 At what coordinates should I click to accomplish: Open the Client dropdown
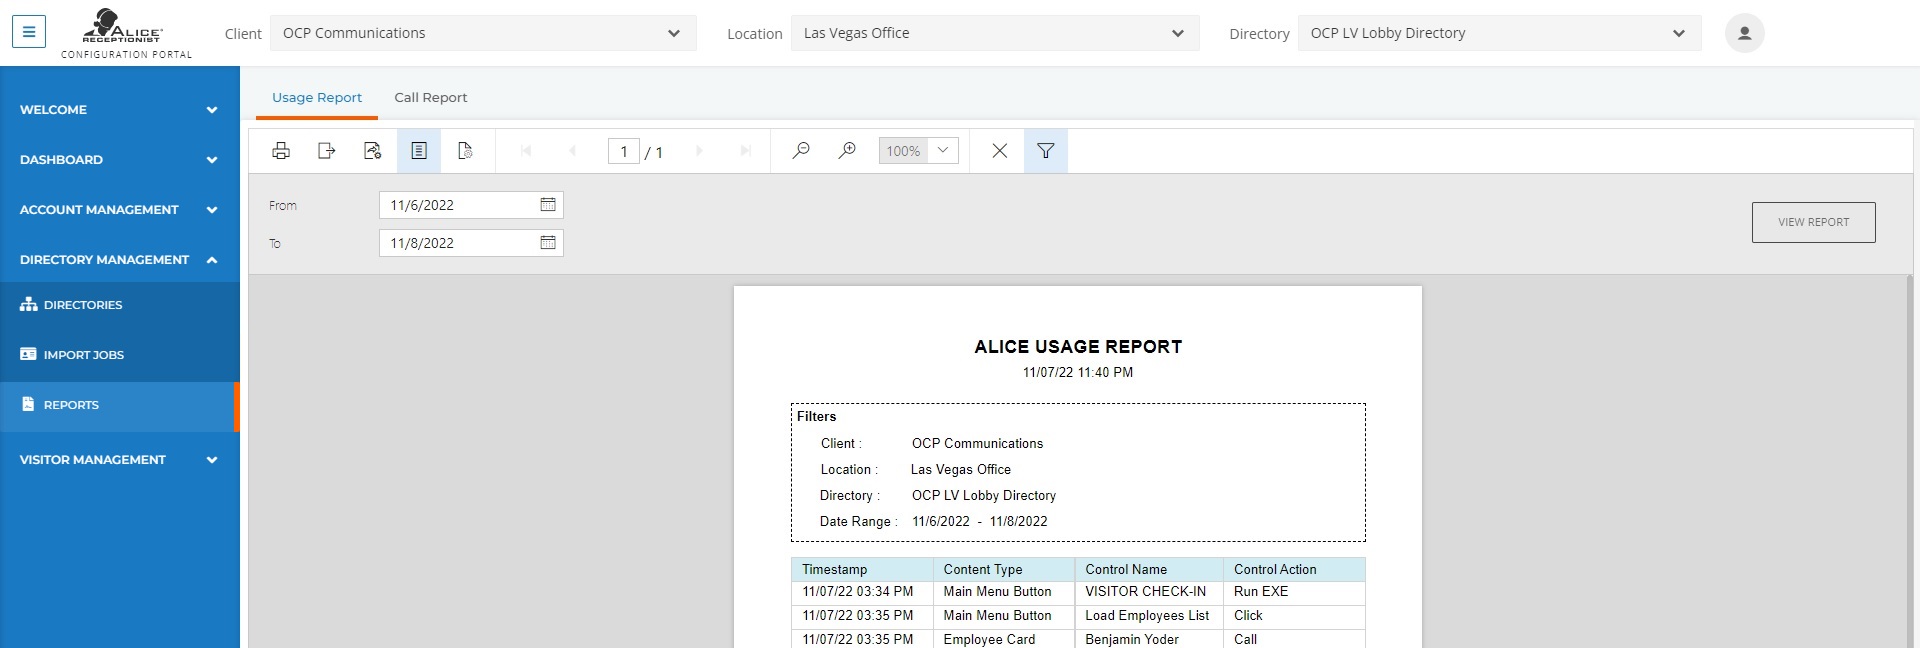point(483,33)
